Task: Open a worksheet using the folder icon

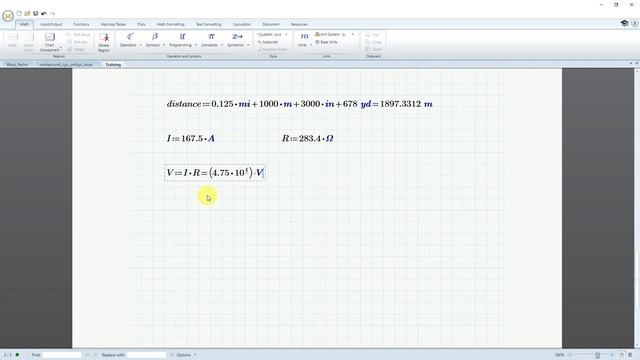Action: (27, 13)
